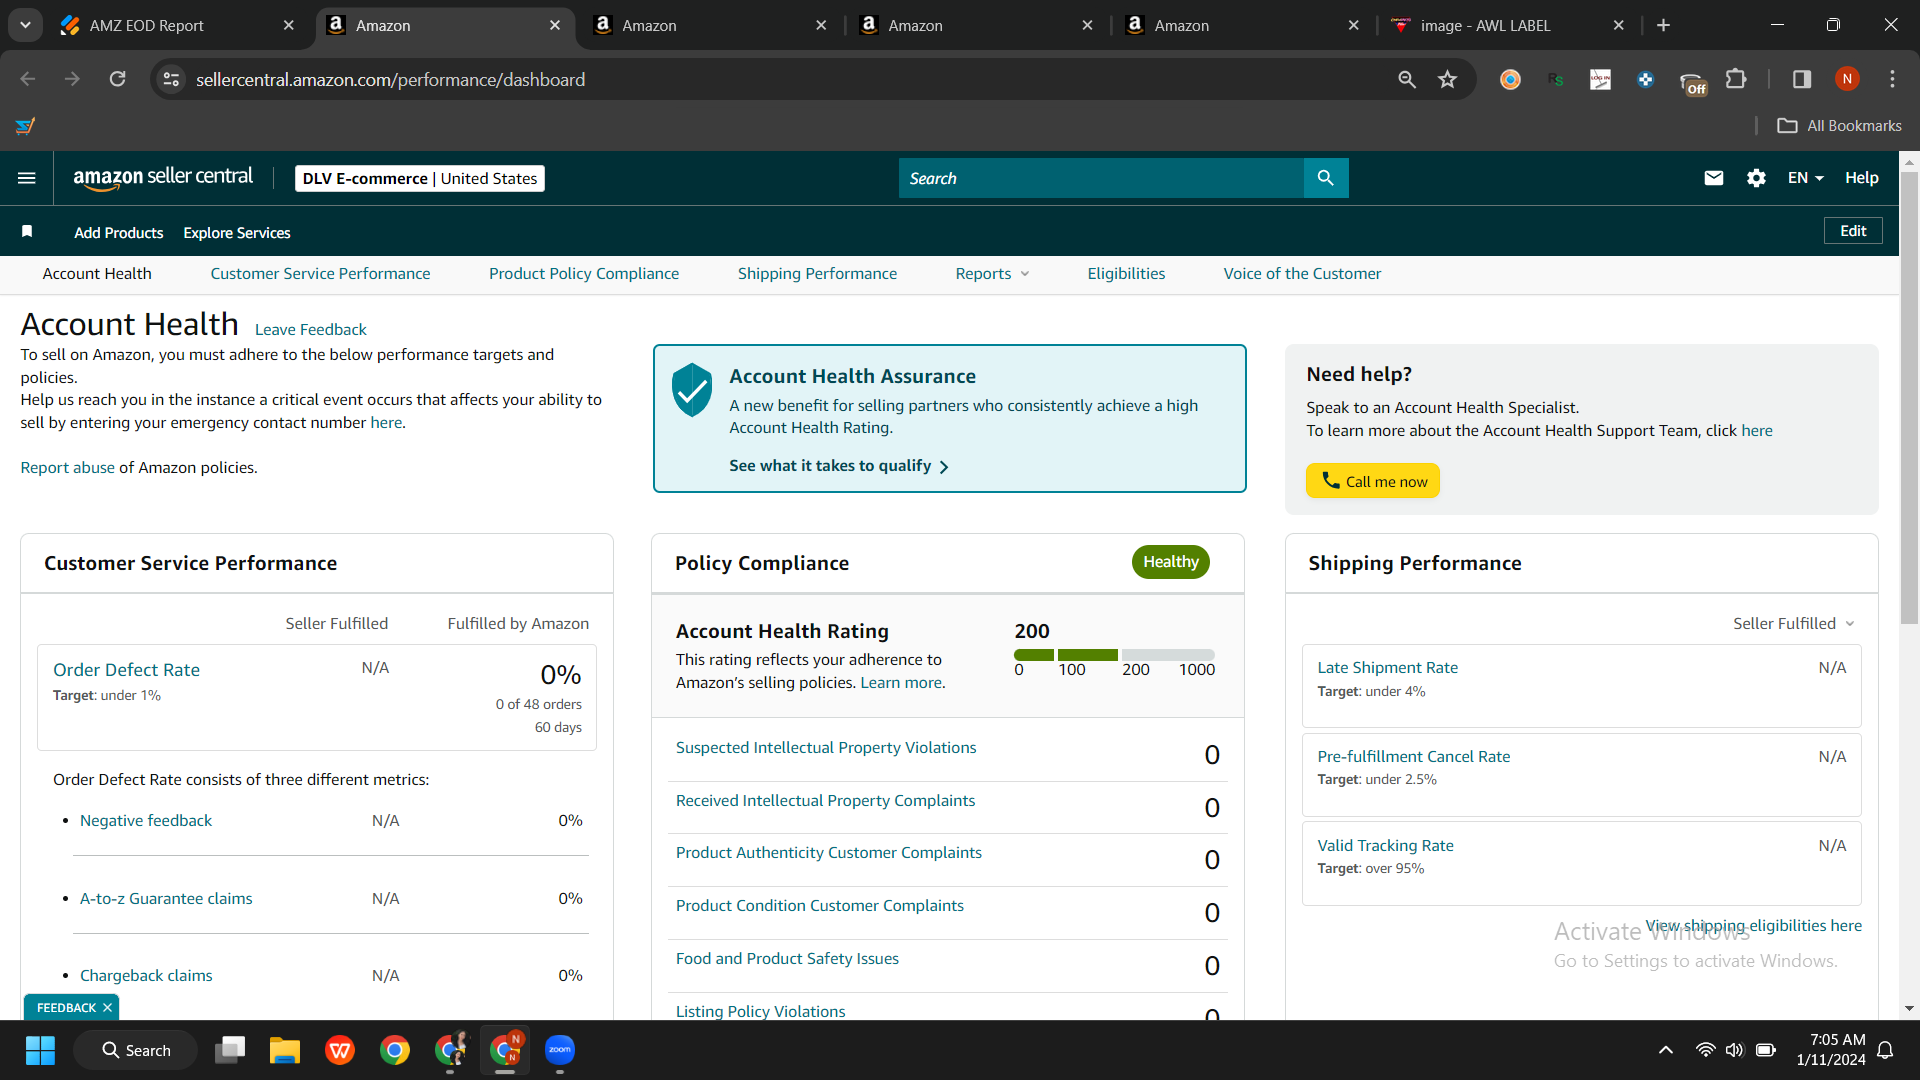Bookmark this page with the star icon
The image size is (1920, 1080).
[1447, 79]
